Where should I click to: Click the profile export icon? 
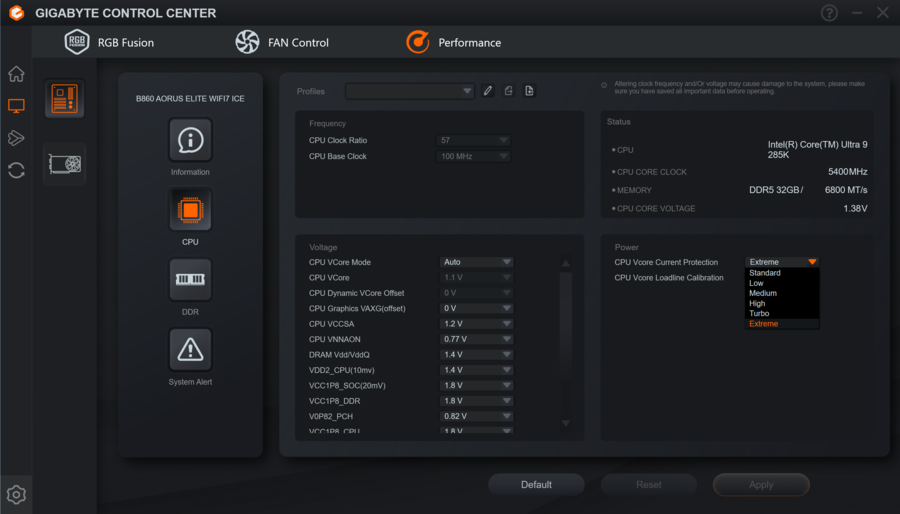pos(509,91)
